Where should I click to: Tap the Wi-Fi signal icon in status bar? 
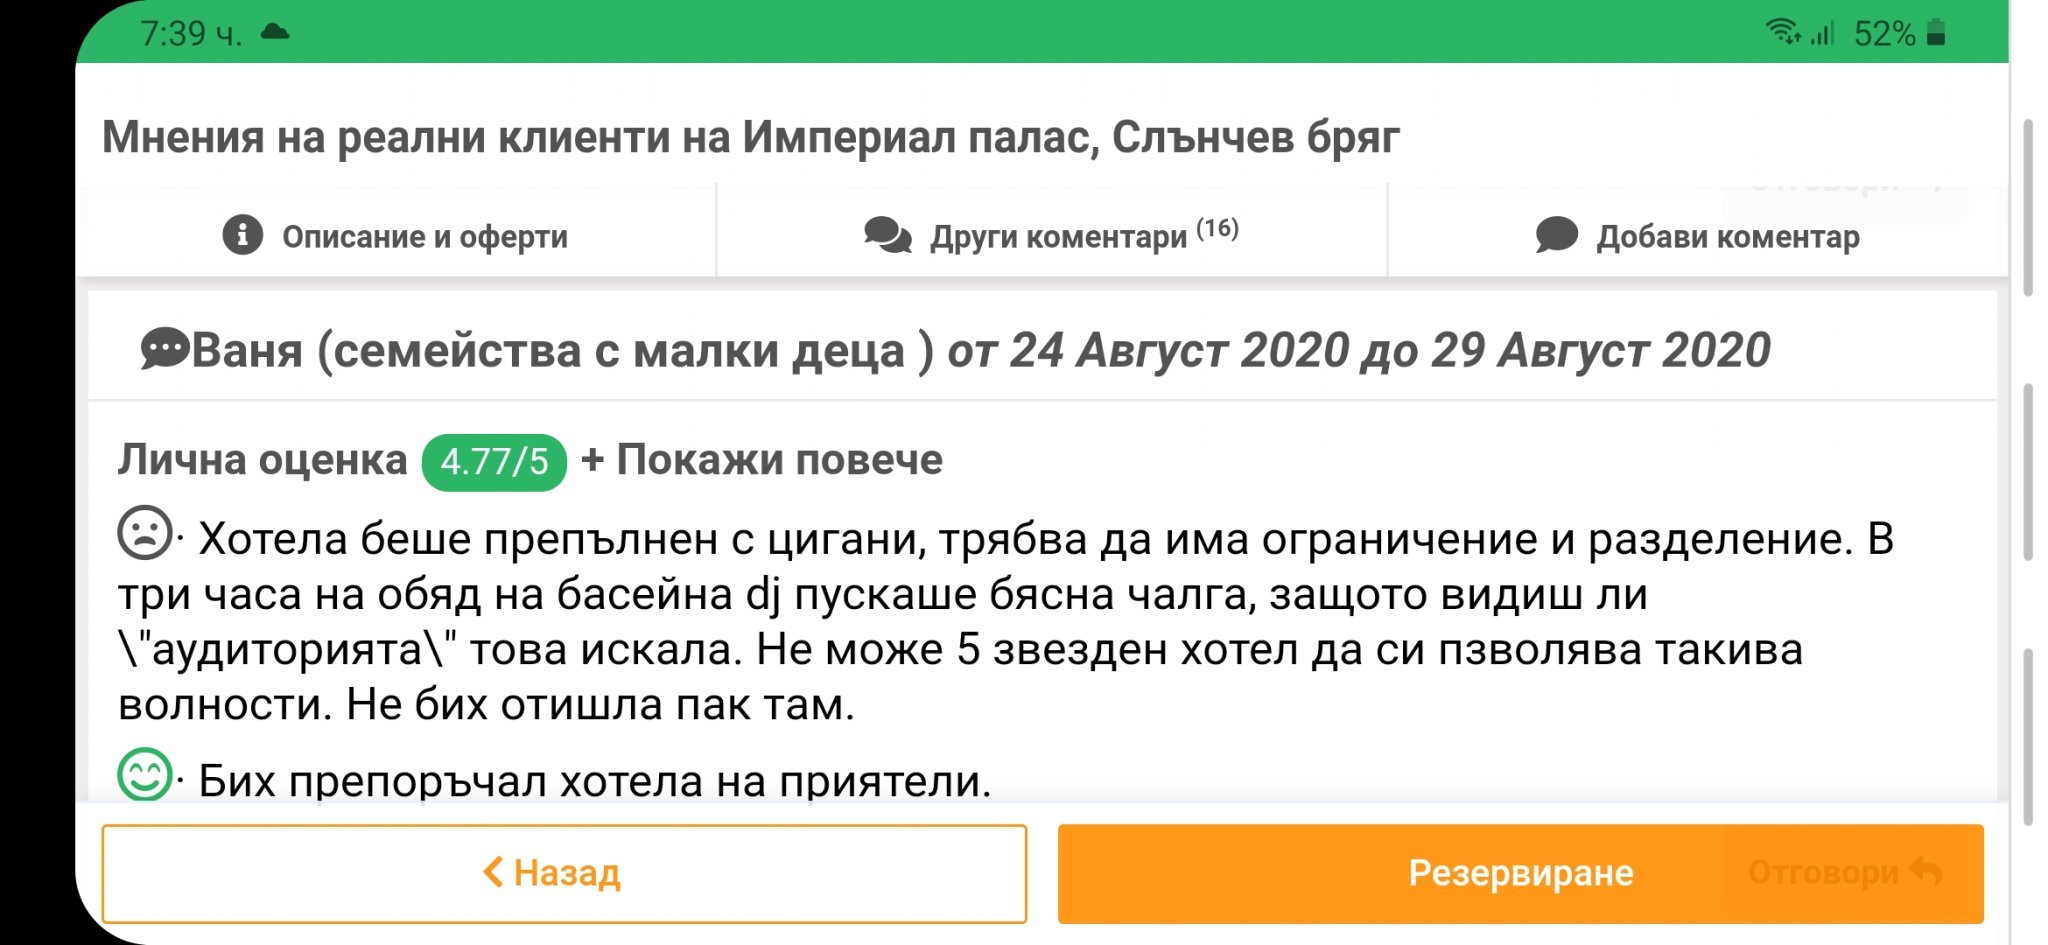tap(1783, 32)
